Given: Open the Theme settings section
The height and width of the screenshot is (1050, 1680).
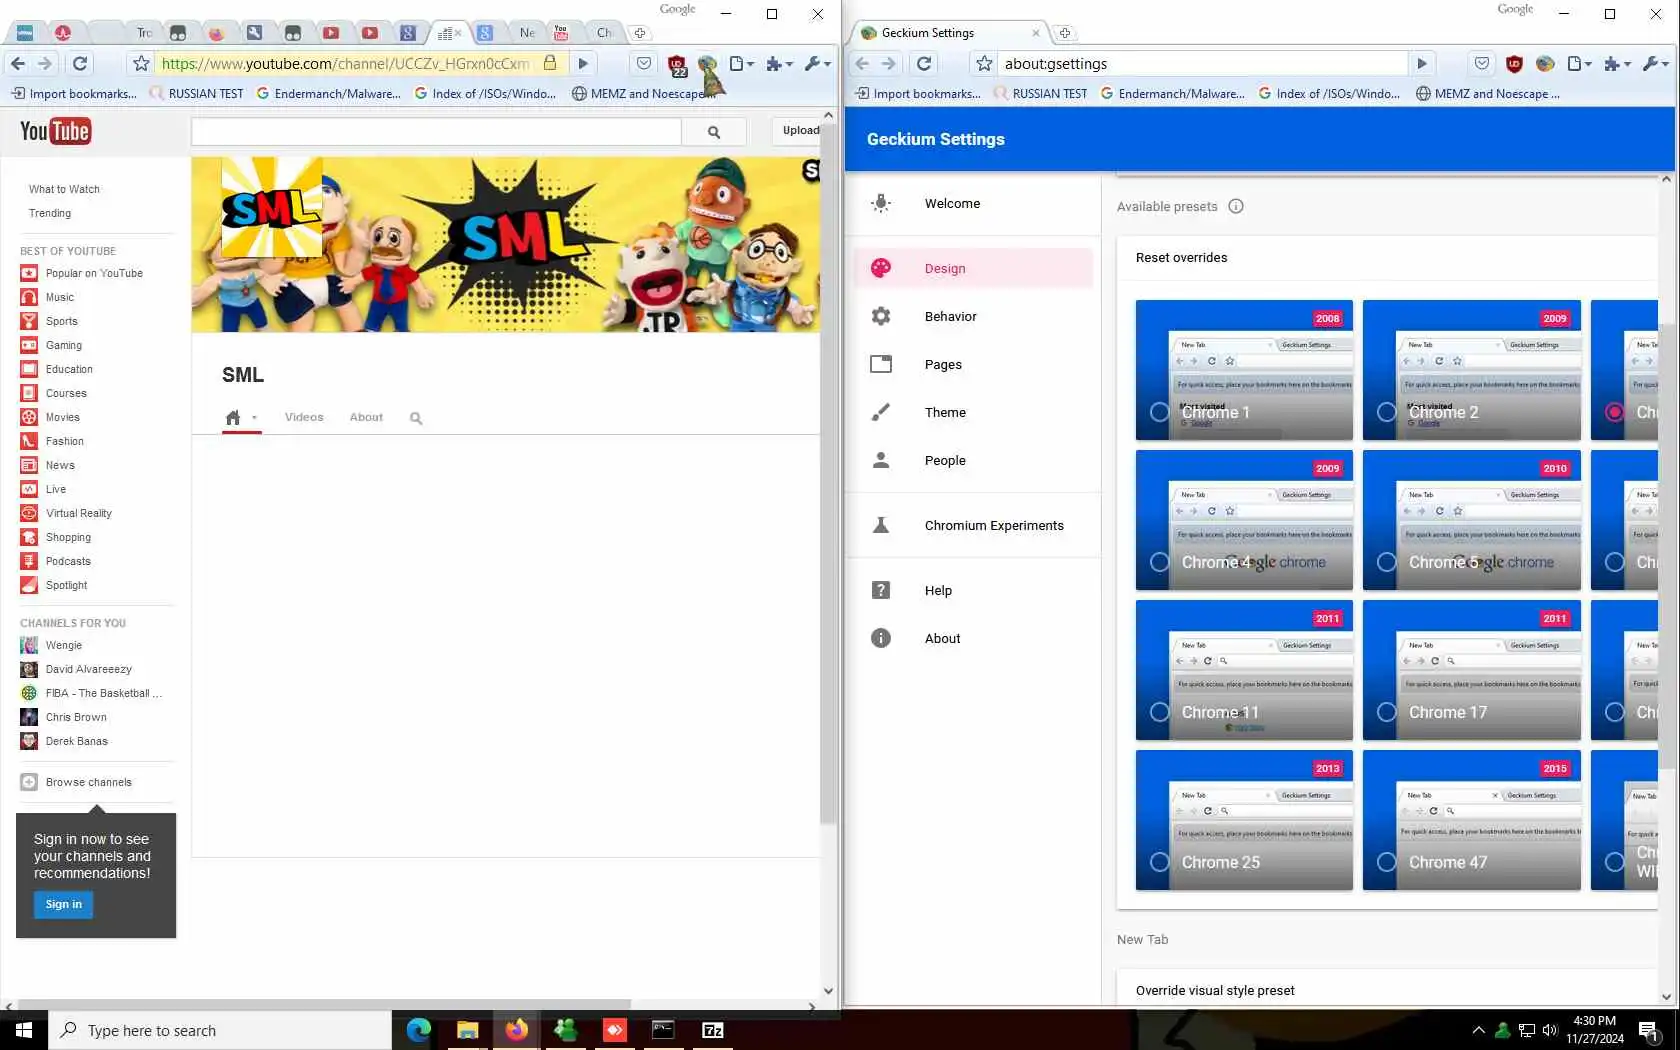Looking at the screenshot, I should [973, 412].
